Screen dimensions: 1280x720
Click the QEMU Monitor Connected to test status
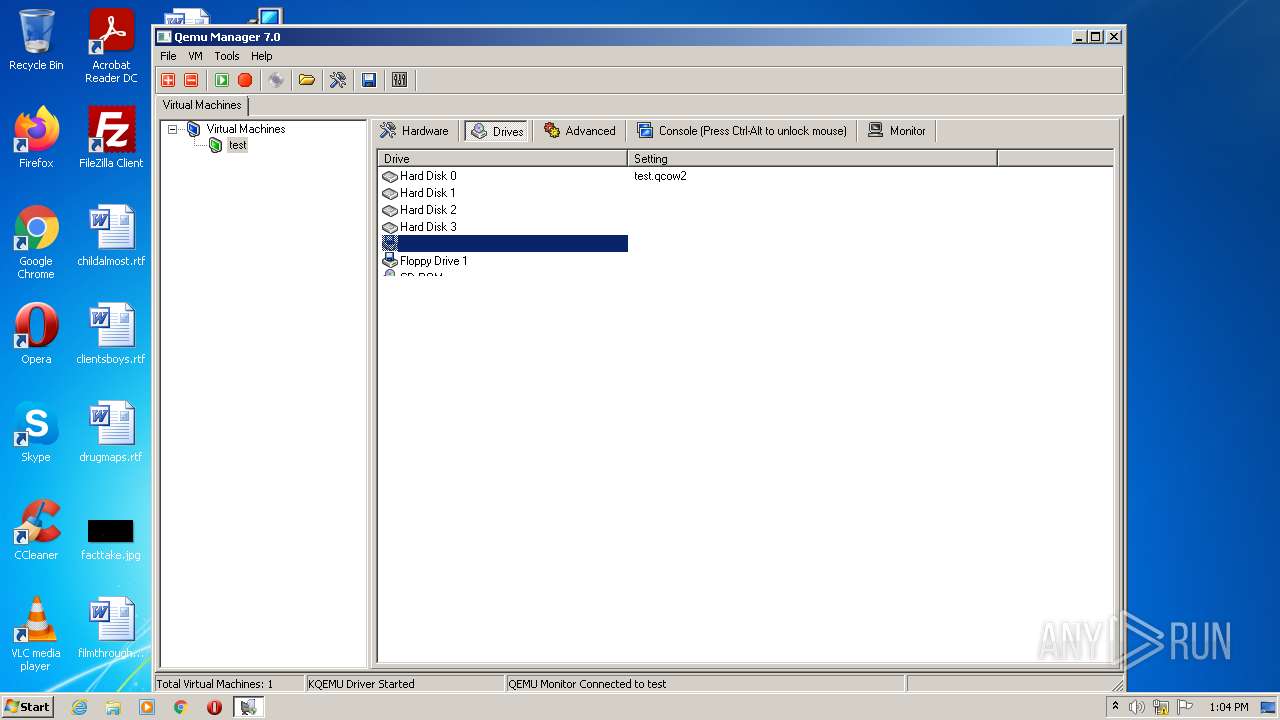point(587,684)
